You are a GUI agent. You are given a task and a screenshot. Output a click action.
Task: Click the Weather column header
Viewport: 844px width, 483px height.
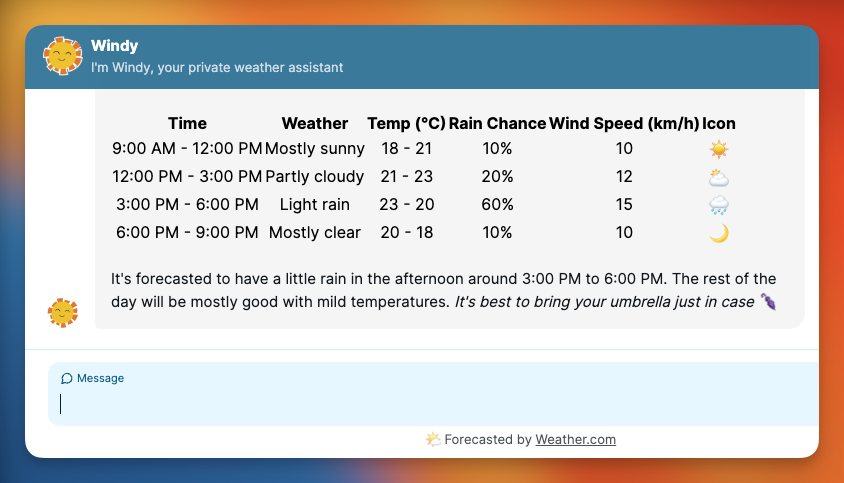pos(315,124)
